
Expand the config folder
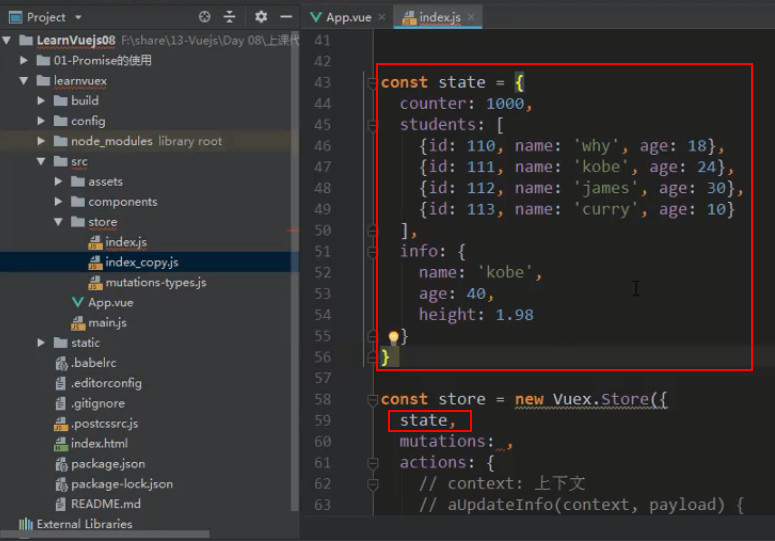41,121
